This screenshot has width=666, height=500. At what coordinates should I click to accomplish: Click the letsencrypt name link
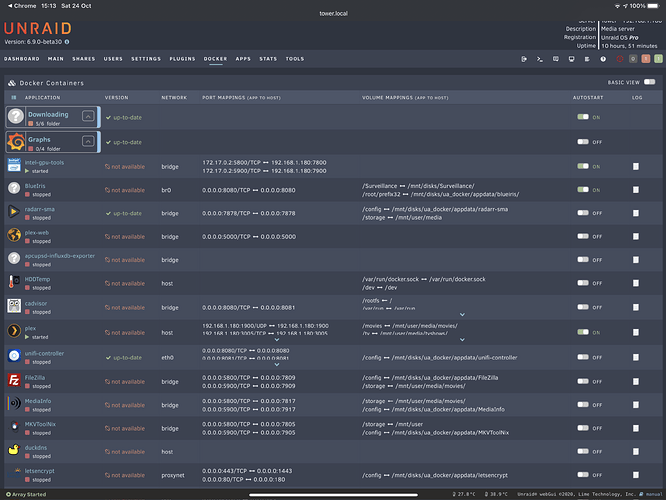[40, 471]
